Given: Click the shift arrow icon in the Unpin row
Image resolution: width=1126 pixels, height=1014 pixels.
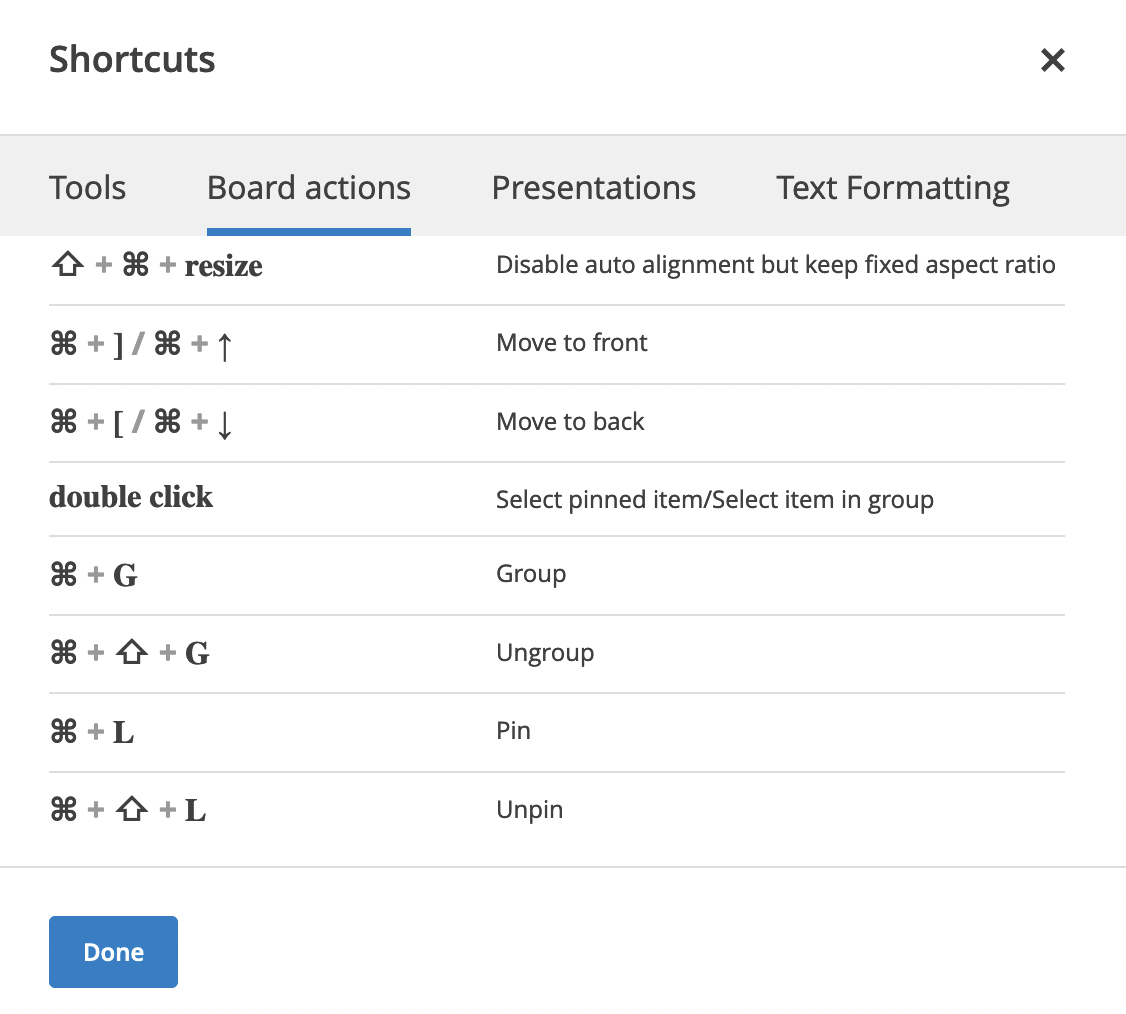Looking at the screenshot, I should tap(131, 810).
